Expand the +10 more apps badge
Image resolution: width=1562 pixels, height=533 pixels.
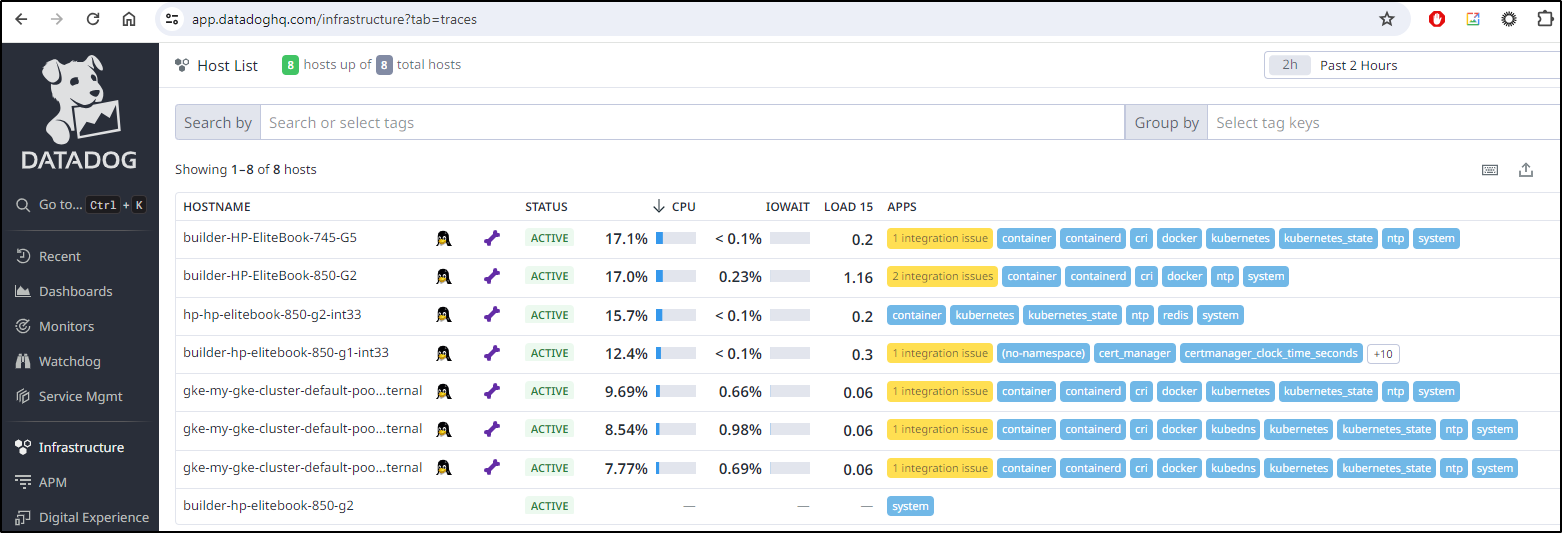1382,353
